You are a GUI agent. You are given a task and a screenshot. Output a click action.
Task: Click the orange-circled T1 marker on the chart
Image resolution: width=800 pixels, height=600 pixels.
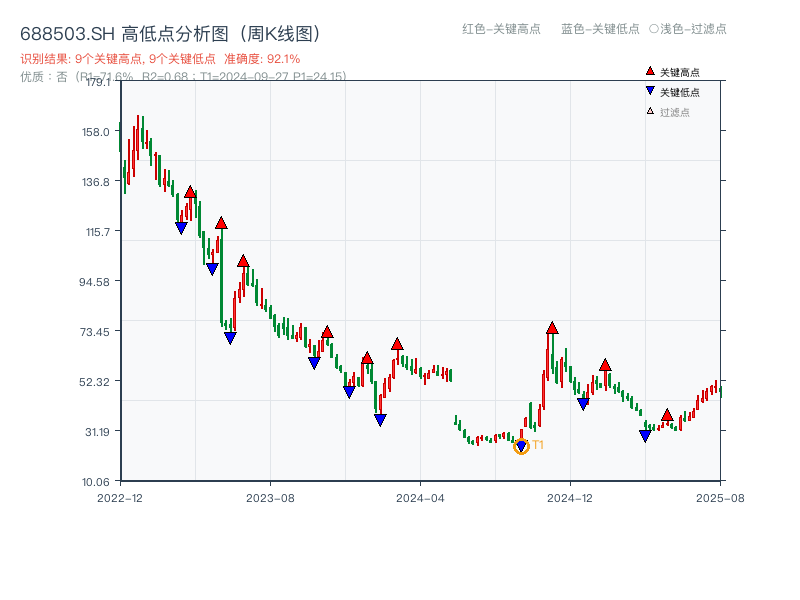[521, 444]
